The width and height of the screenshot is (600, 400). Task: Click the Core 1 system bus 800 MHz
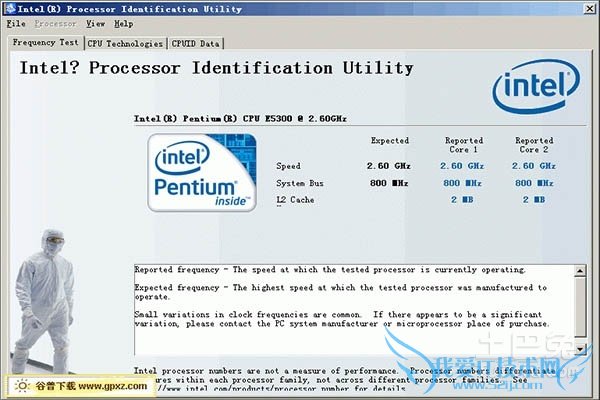tap(462, 183)
